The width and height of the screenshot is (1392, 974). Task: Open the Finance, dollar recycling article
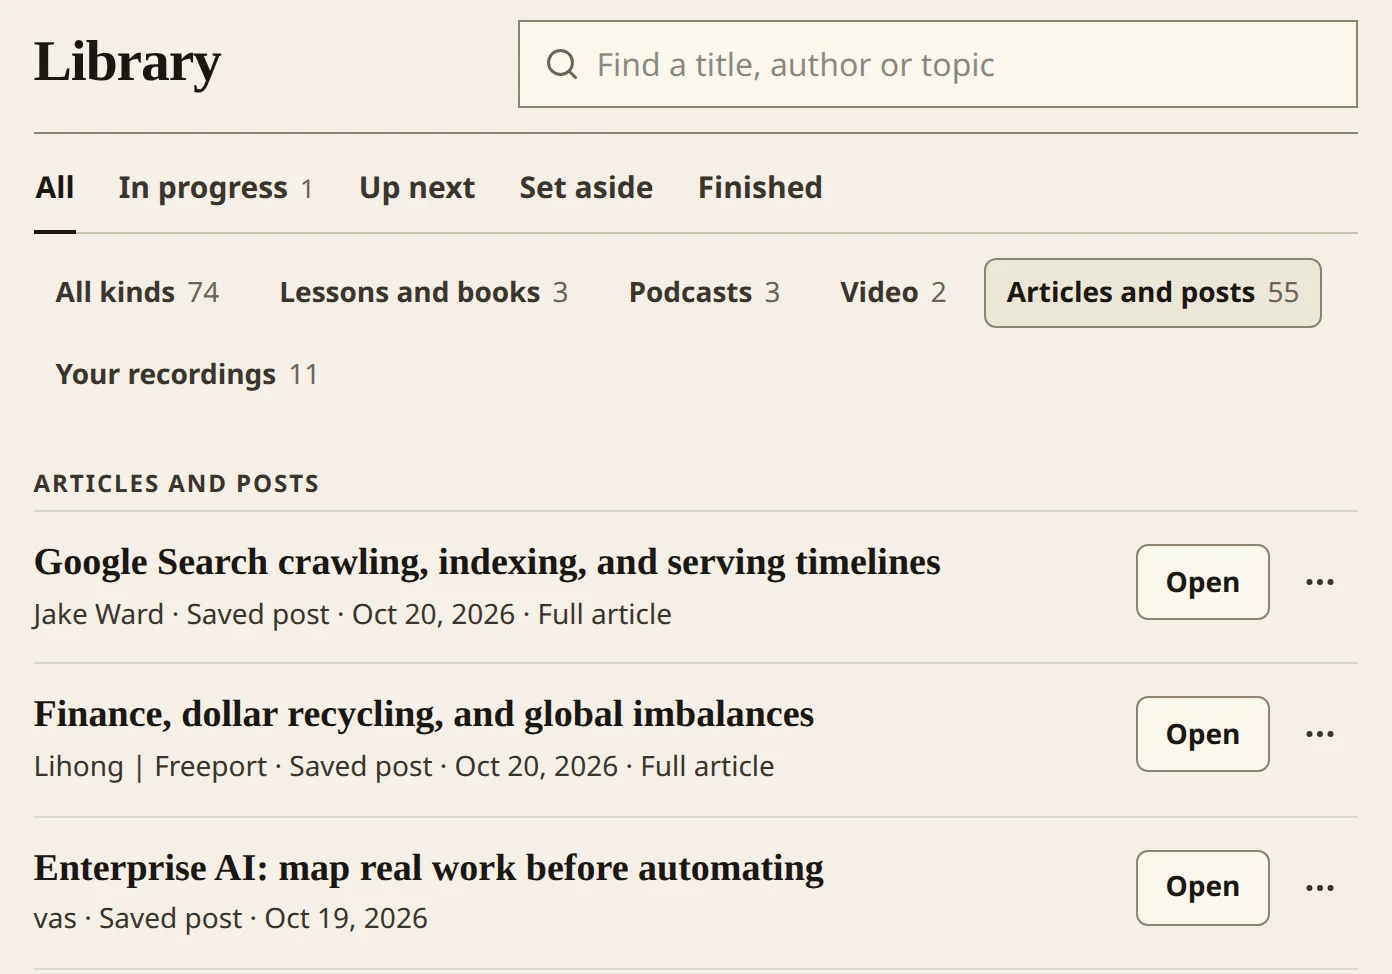[1203, 734]
